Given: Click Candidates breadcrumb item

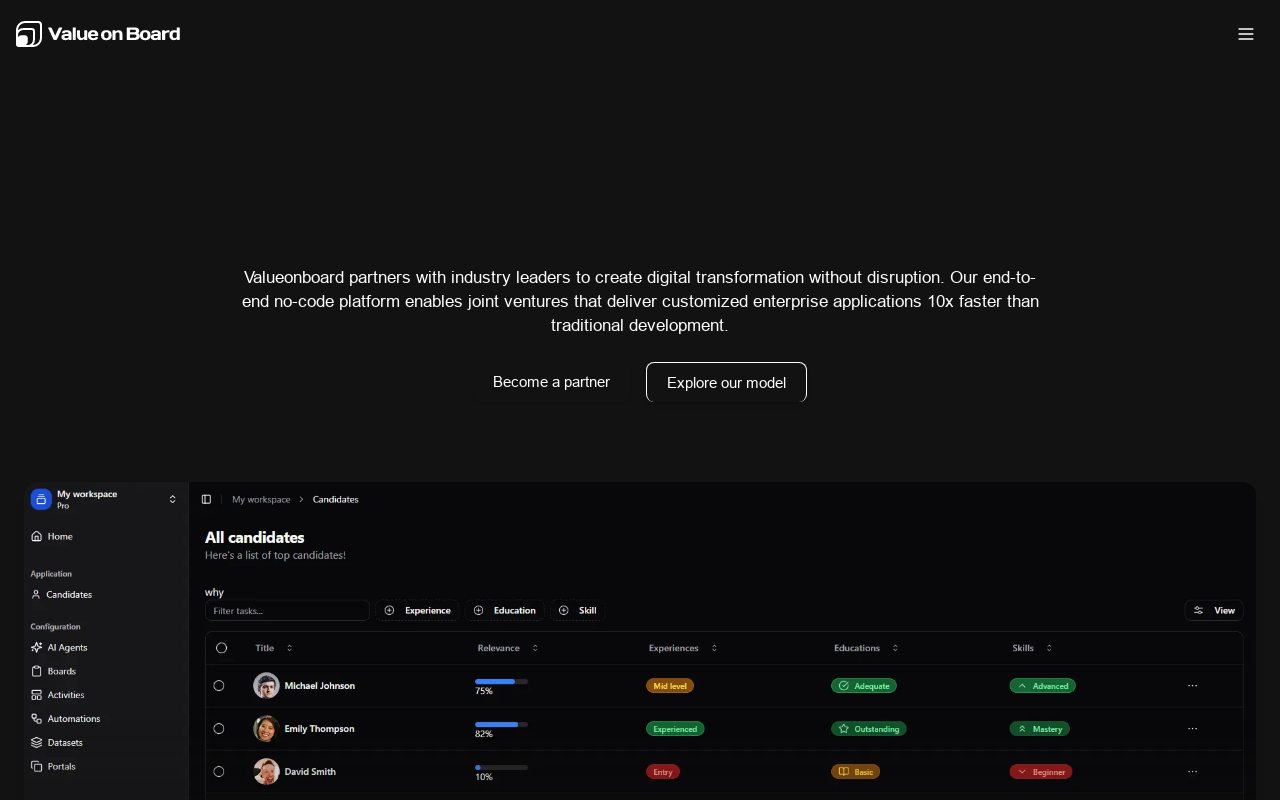Looking at the screenshot, I should click(x=335, y=499).
